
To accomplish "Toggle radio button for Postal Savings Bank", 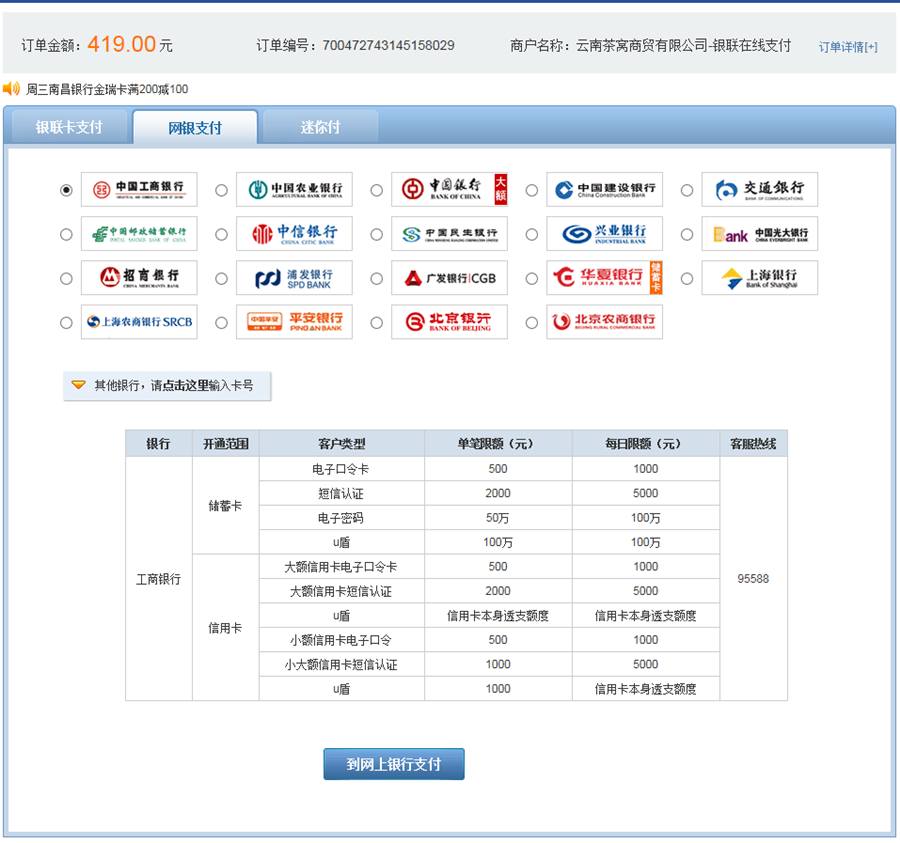I will (66, 234).
